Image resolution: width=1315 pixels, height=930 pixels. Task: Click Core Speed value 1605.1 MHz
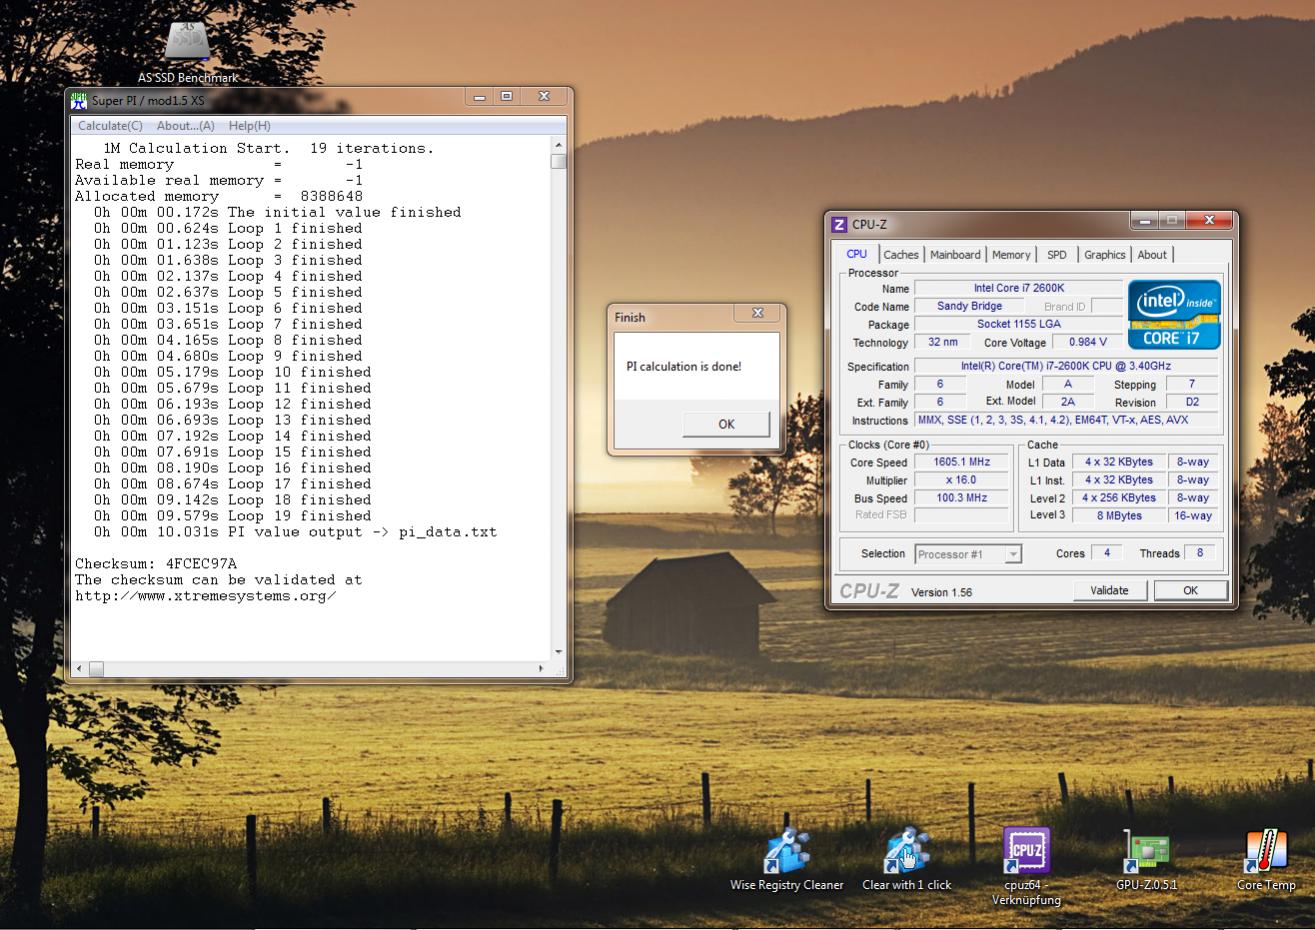pyautogui.click(x=961, y=462)
